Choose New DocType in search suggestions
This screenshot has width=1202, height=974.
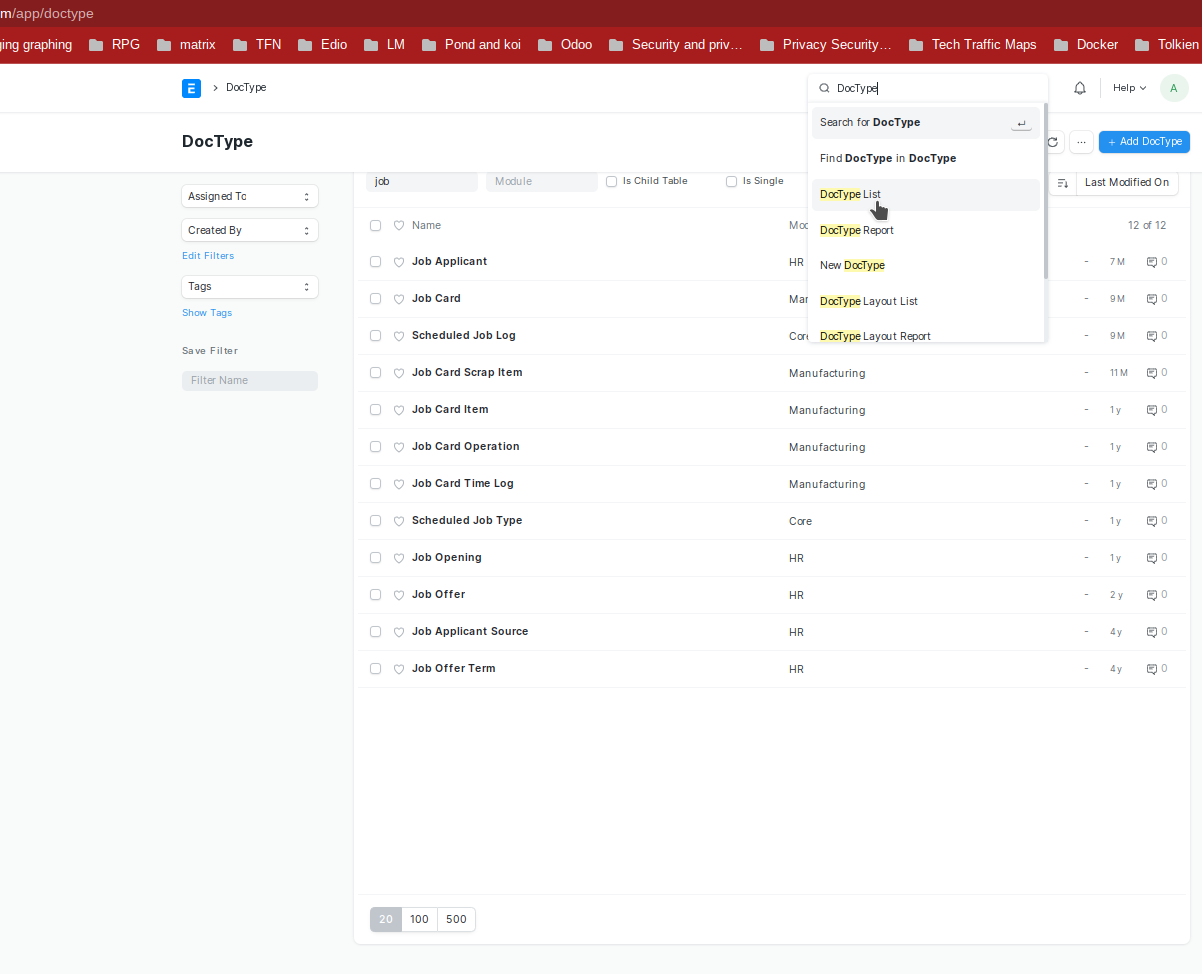[852, 265]
